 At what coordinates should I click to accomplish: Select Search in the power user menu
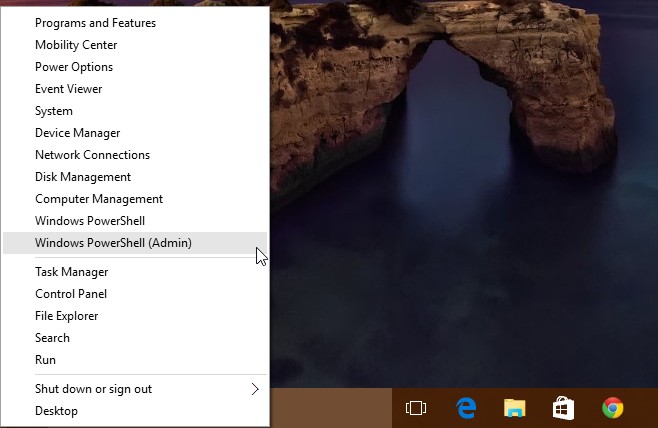point(135,338)
